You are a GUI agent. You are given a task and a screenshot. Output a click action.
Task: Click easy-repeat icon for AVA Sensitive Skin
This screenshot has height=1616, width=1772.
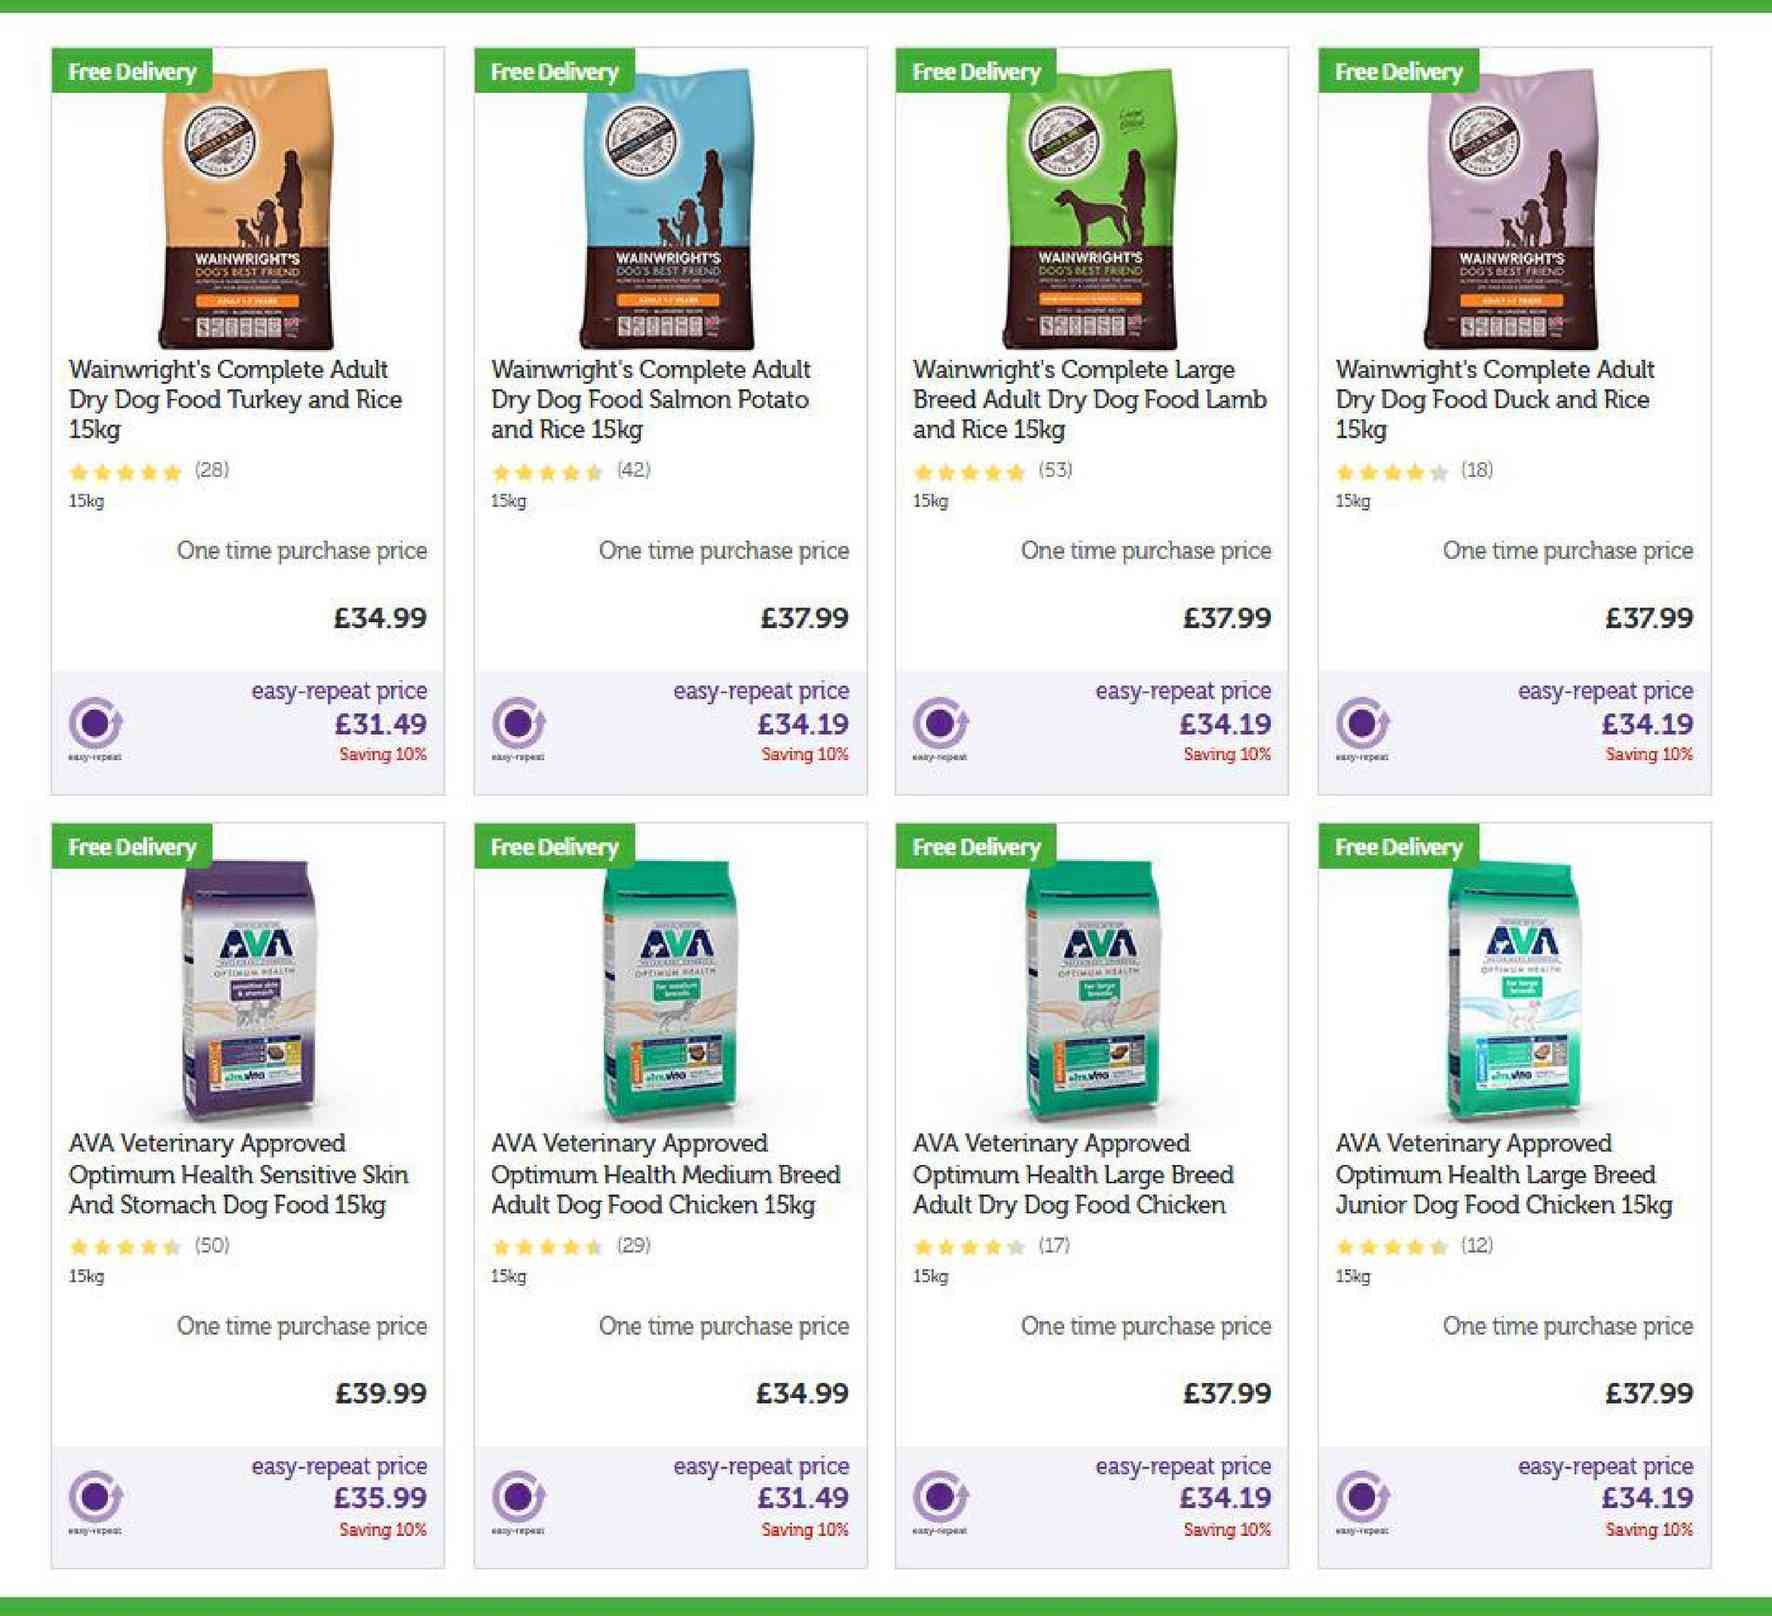(x=96, y=1498)
